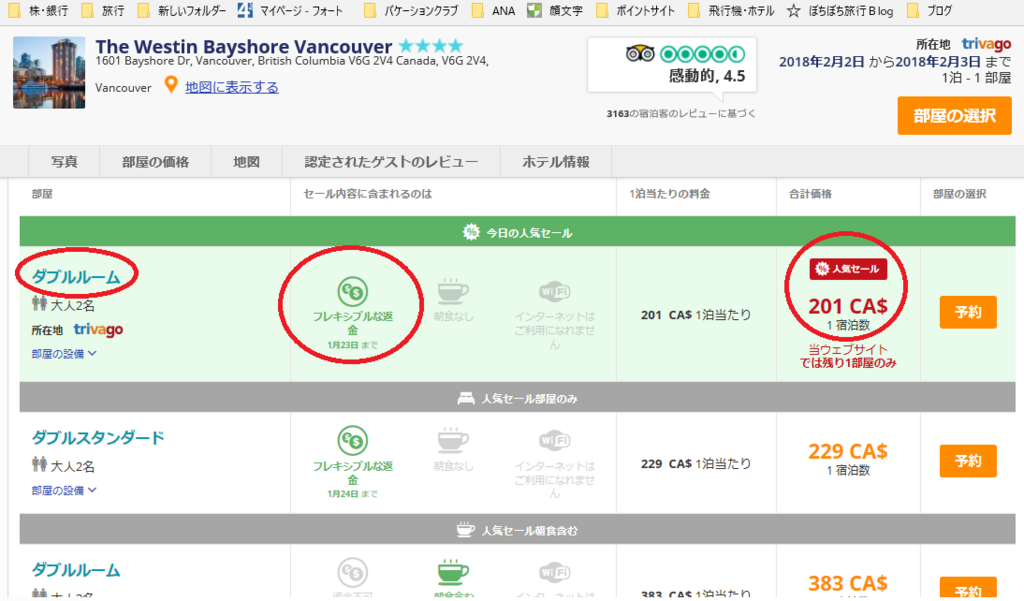Open the ぼちぼち旅行Blog starred bookmark

coord(840,10)
